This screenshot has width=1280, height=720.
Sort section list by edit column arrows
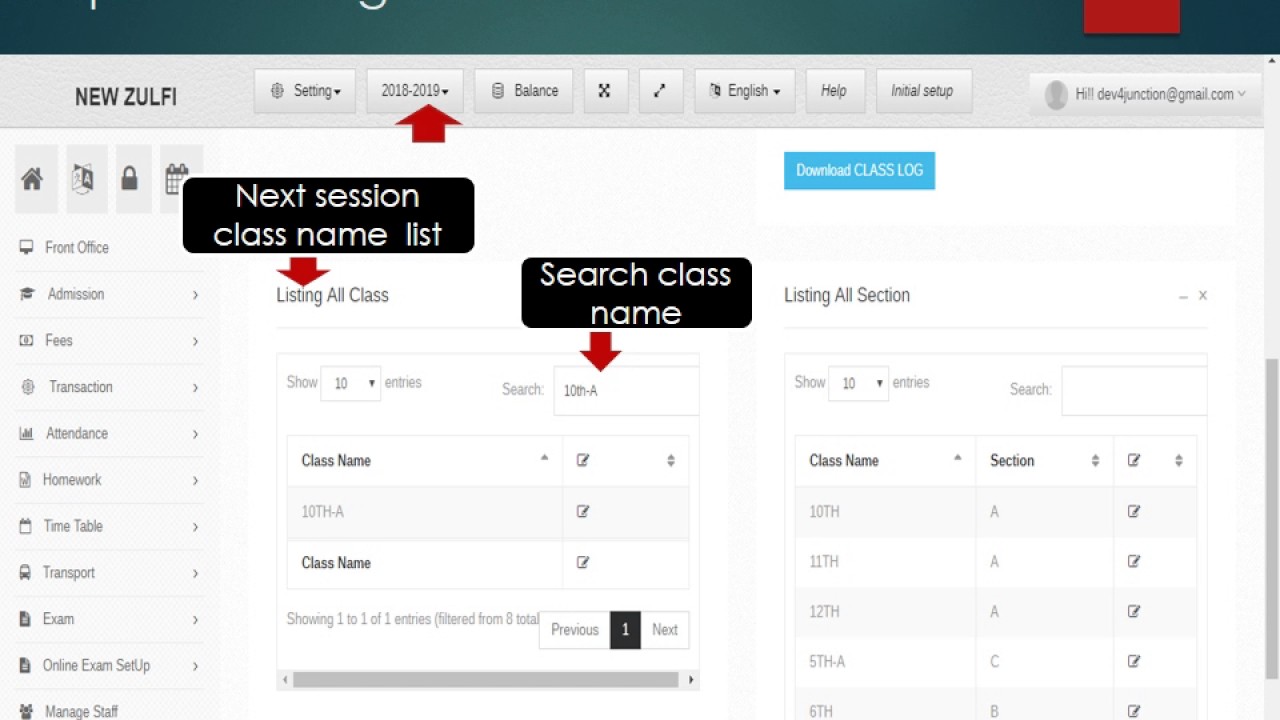click(1179, 461)
